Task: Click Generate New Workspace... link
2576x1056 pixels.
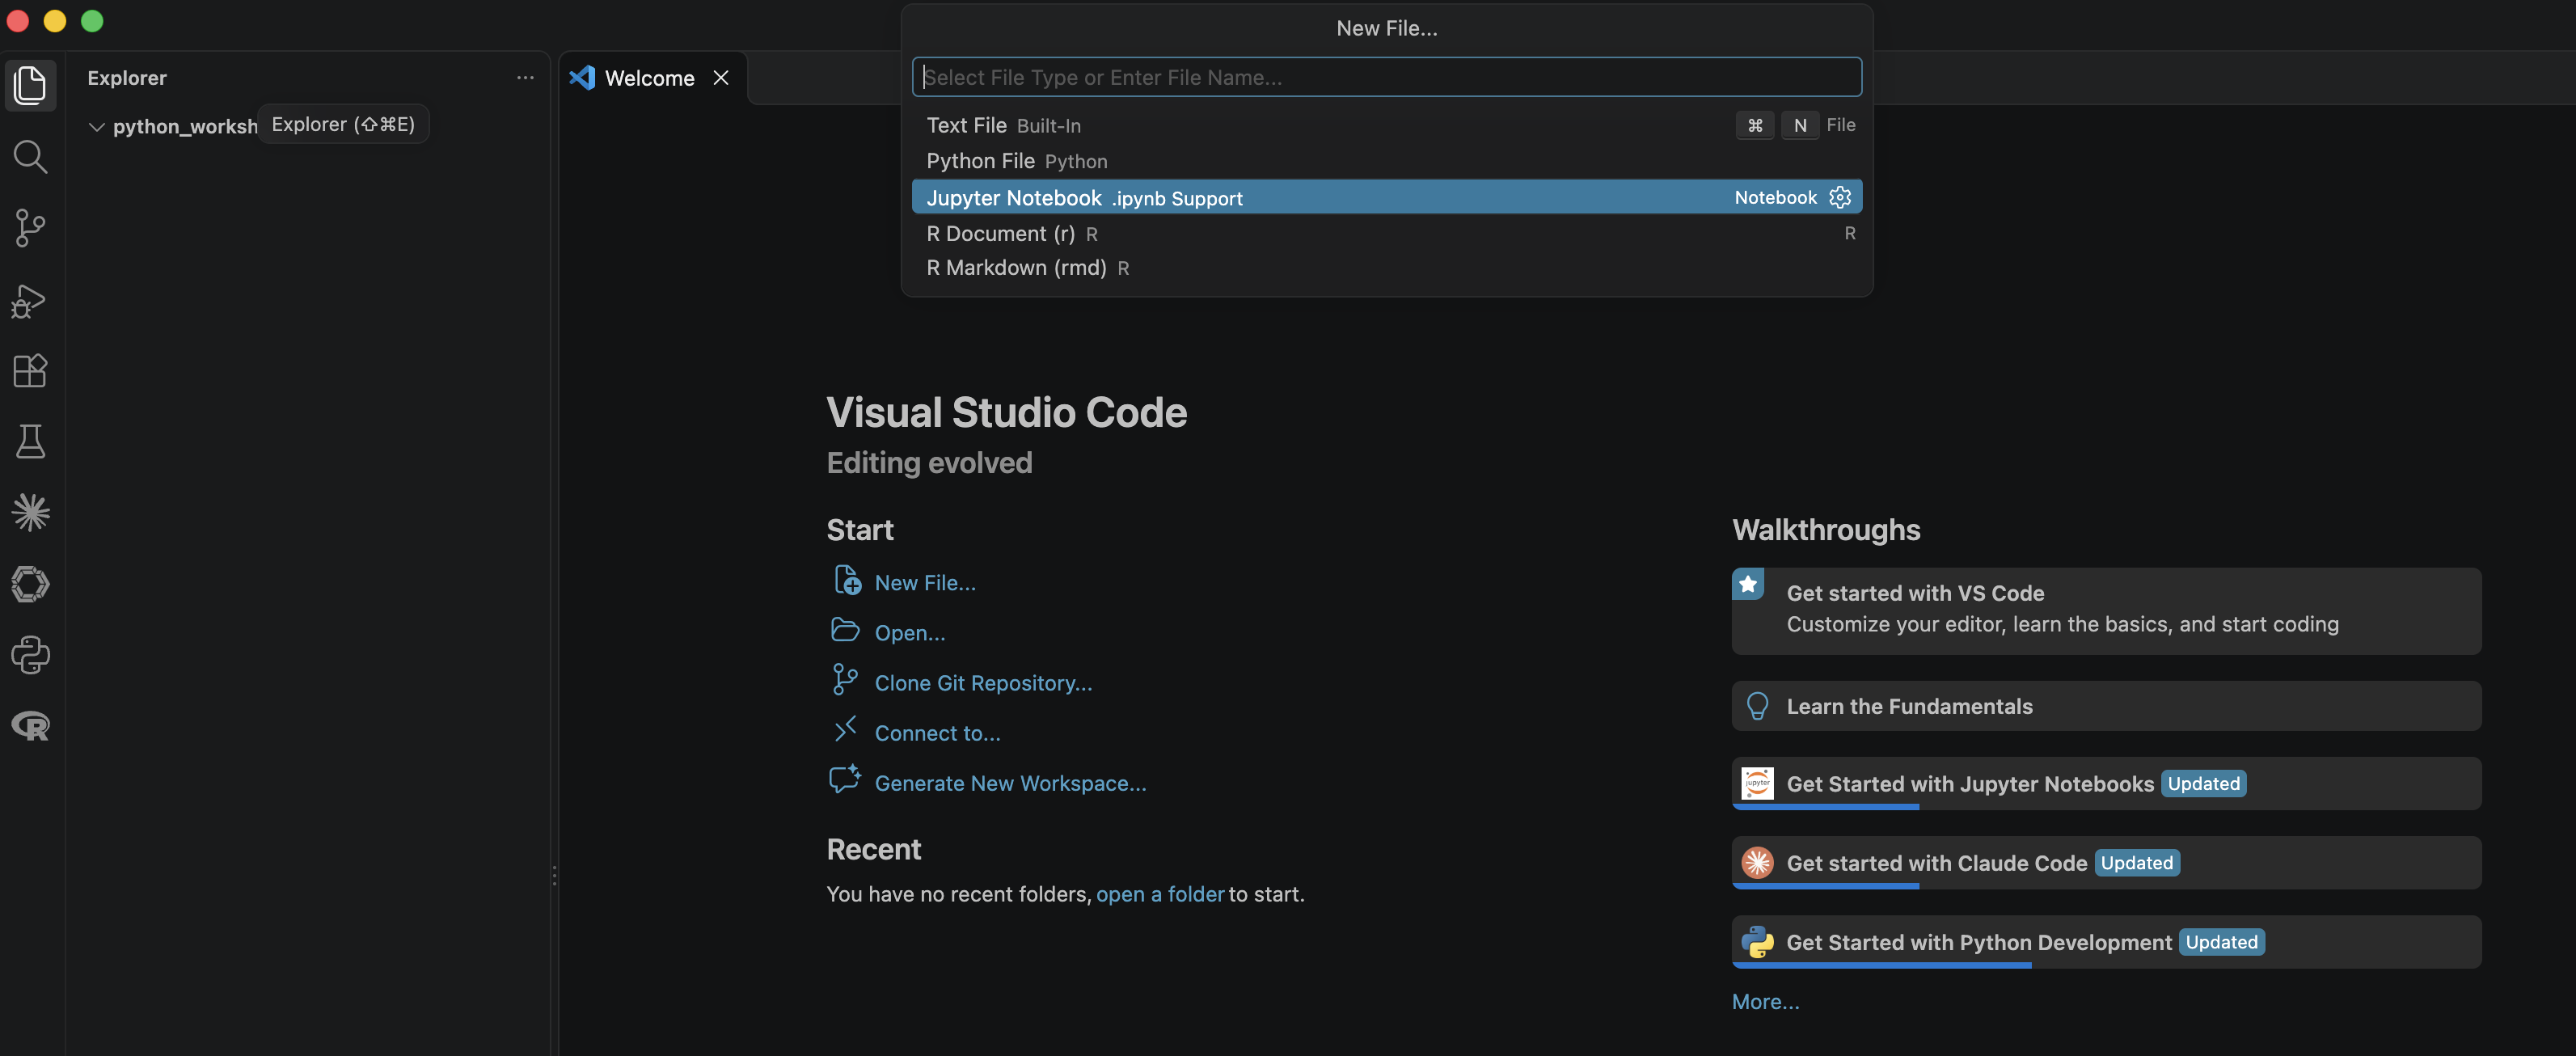Action: tap(1010, 783)
